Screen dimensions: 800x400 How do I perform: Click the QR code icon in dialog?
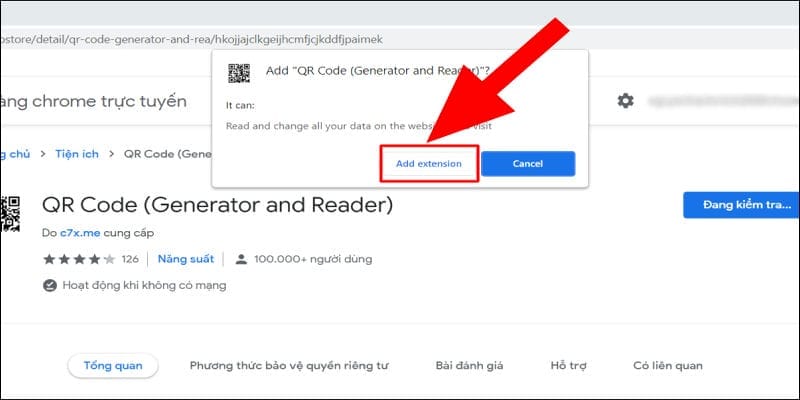coord(239,73)
